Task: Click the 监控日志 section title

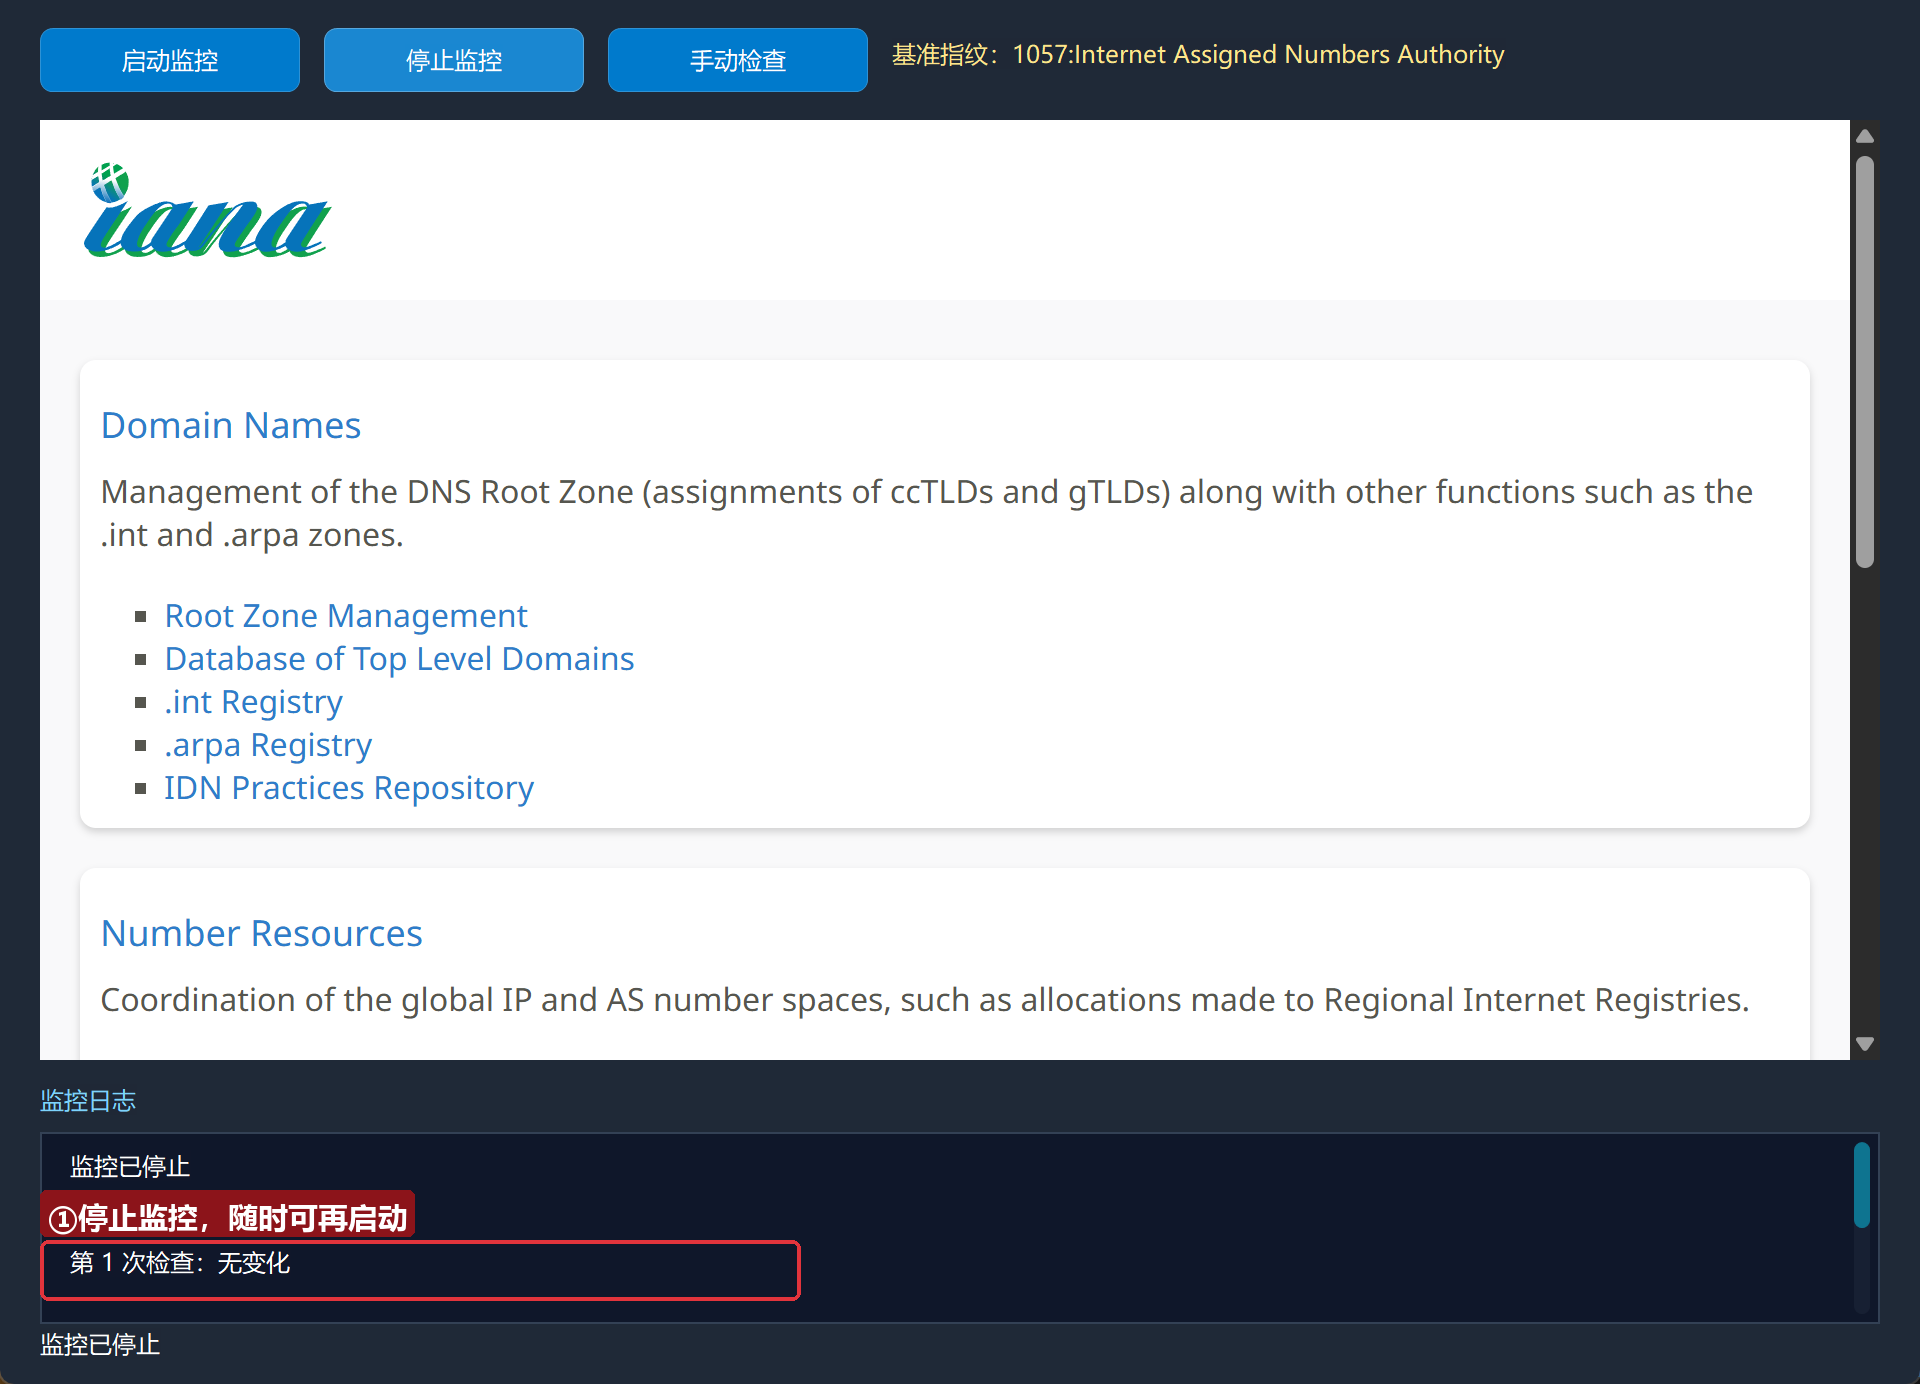Action: tap(88, 1101)
